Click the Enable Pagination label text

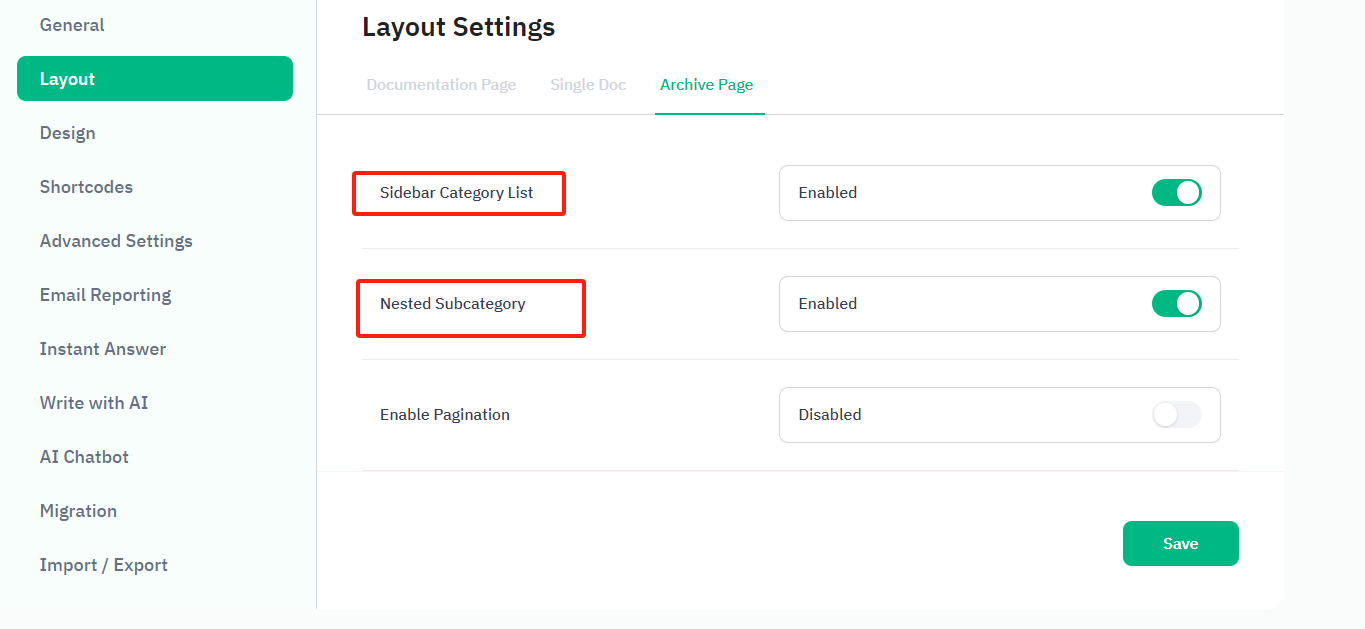click(x=445, y=415)
